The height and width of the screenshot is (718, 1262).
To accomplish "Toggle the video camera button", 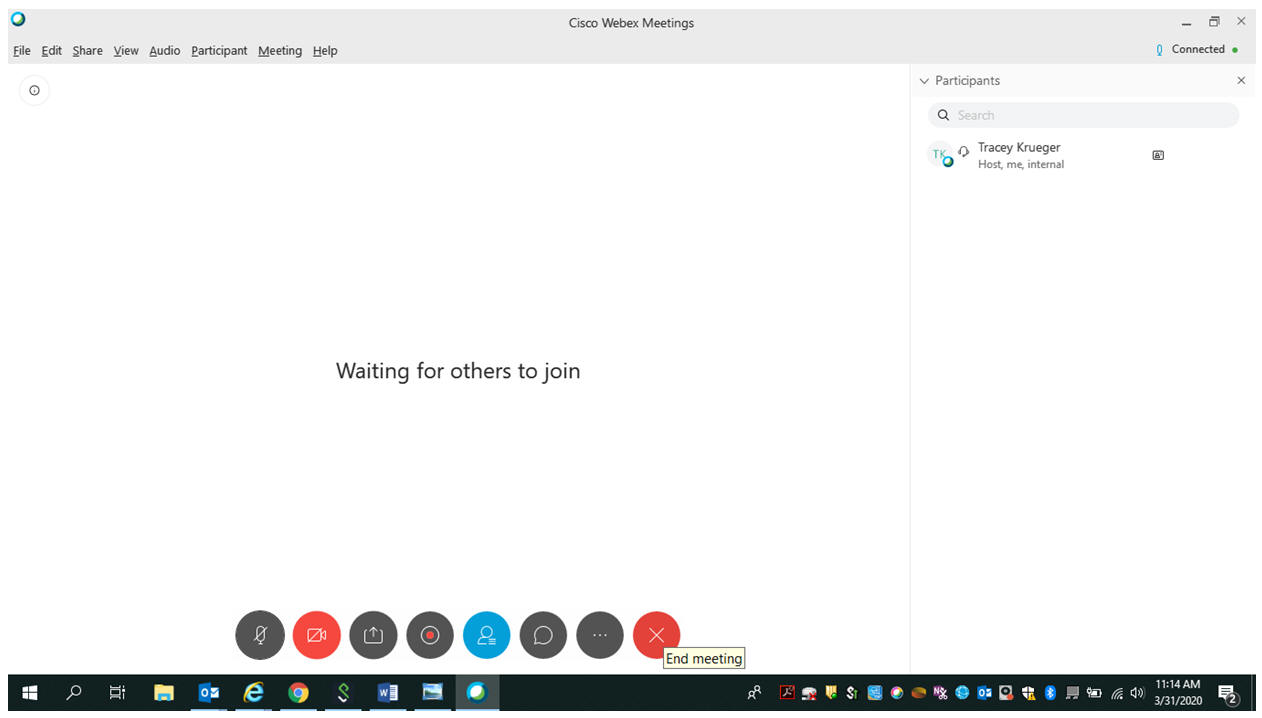I will click(317, 635).
